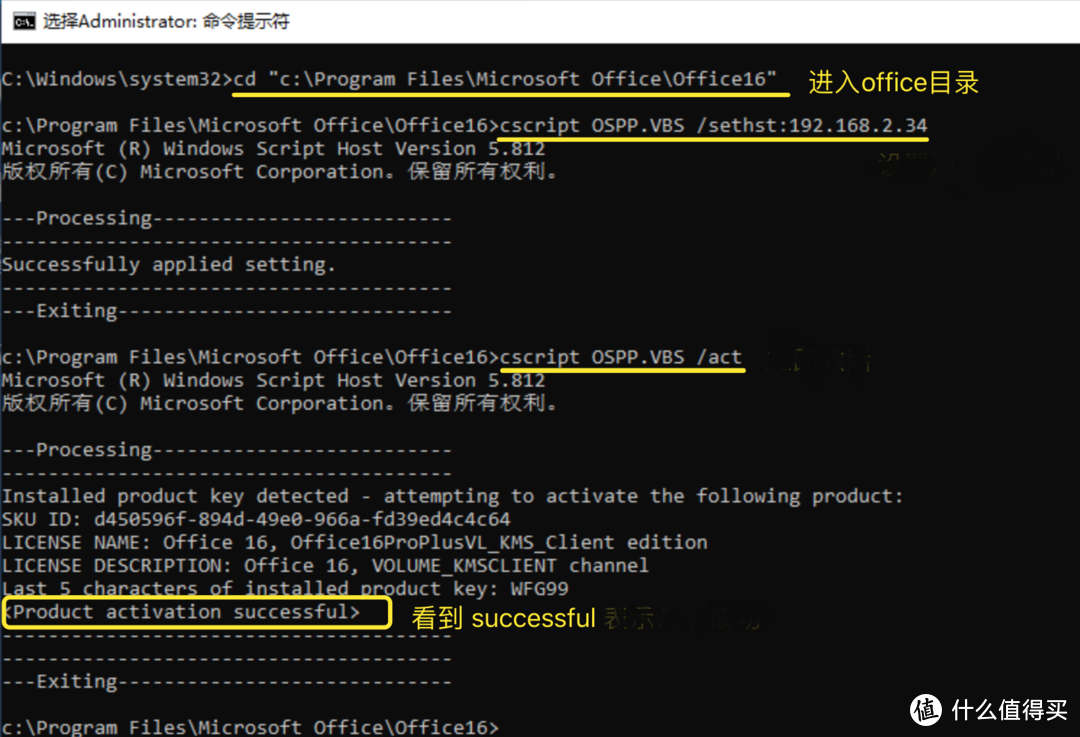Click the line starting 'Installed product key detected'
Viewport: 1080px width, 737px height.
pos(452,496)
